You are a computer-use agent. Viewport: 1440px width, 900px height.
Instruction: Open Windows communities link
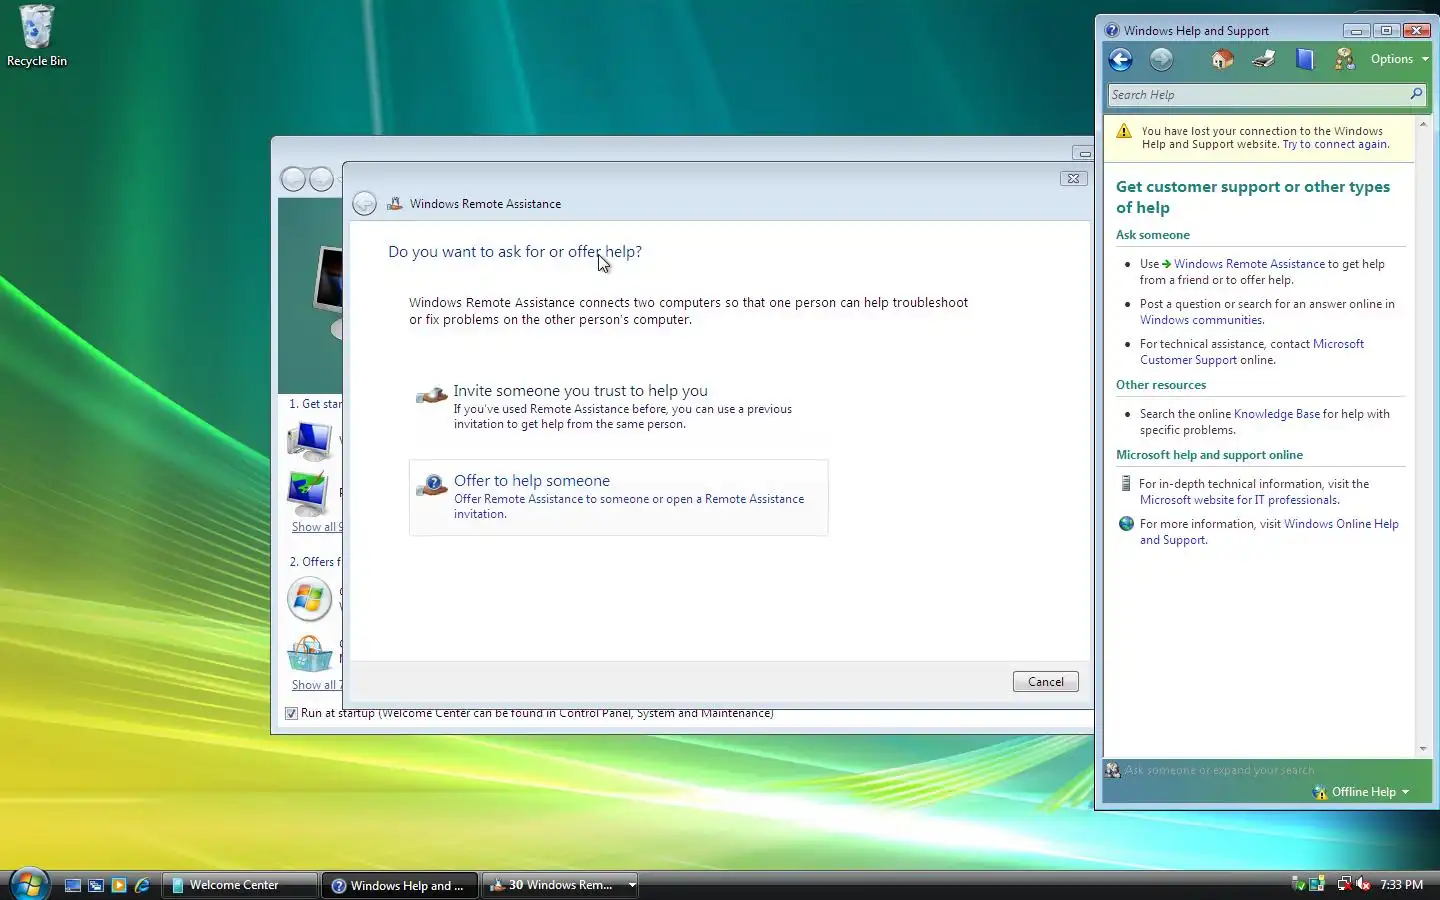1201,320
